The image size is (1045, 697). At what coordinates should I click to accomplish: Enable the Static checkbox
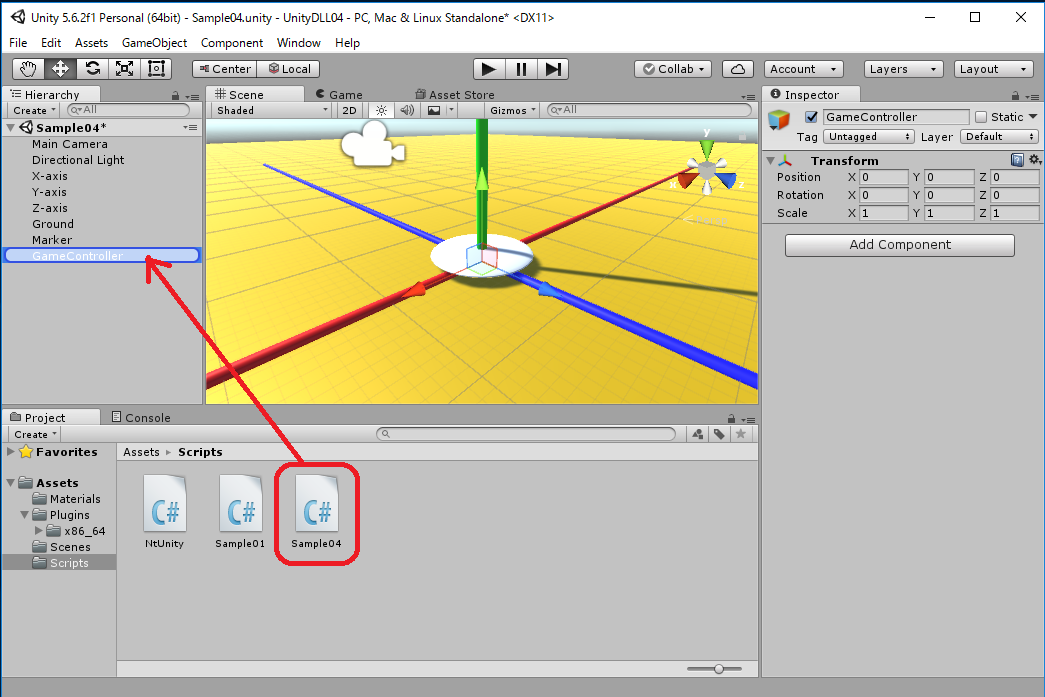pos(981,117)
